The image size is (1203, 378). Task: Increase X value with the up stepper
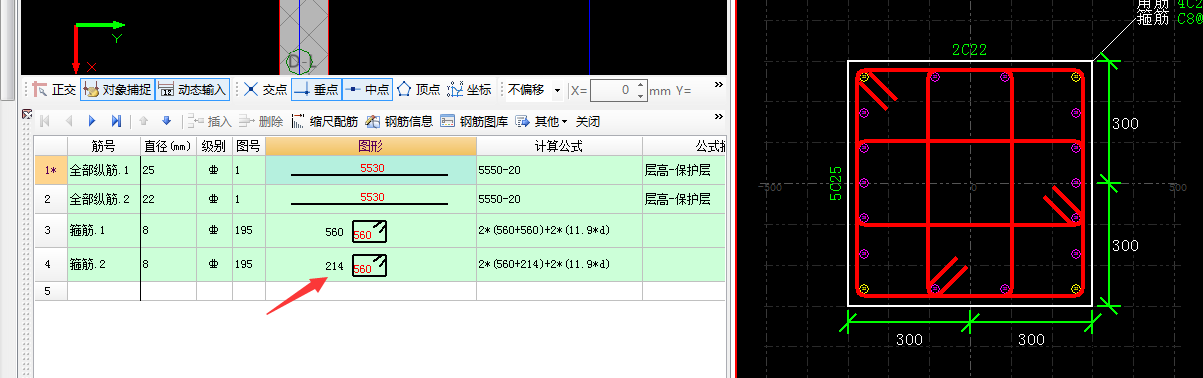pos(641,85)
